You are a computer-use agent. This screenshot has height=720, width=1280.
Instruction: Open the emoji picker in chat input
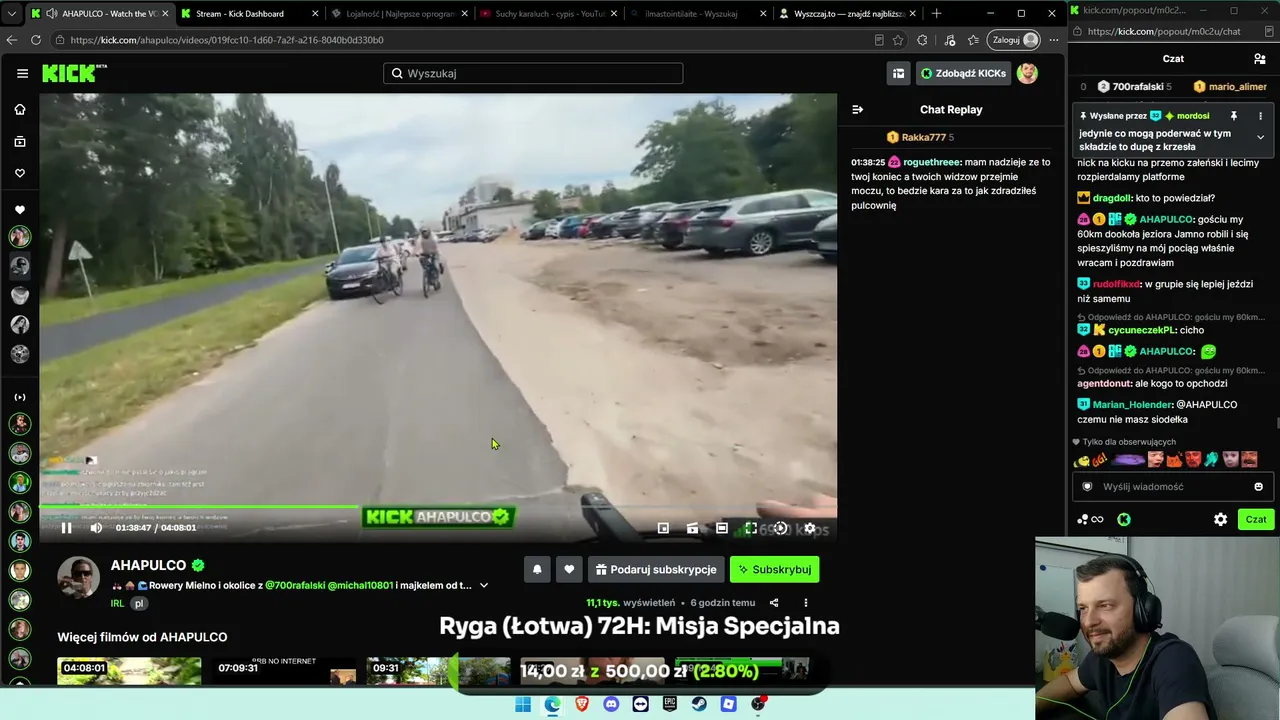click(1258, 487)
